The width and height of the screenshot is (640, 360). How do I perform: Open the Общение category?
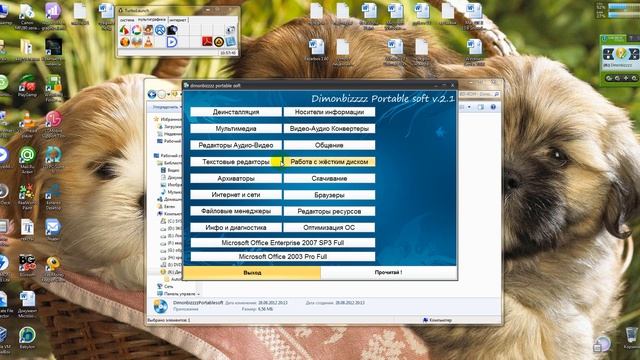329,145
